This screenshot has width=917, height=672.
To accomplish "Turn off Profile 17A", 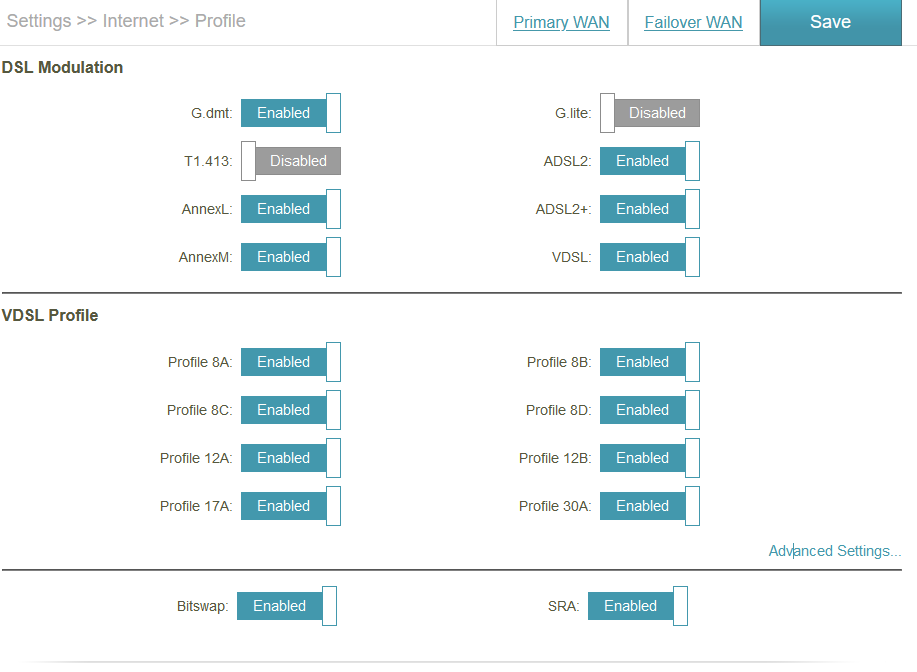I will coord(290,506).
